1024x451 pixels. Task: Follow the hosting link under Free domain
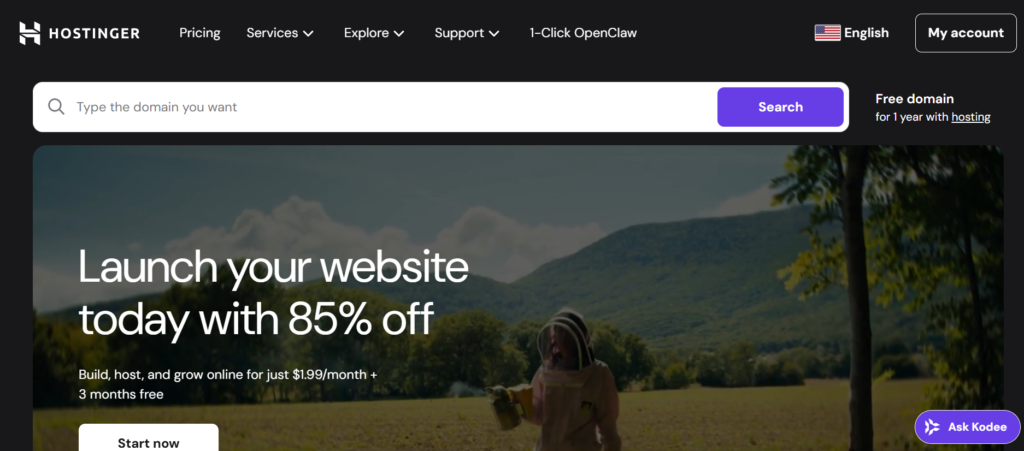[971, 117]
